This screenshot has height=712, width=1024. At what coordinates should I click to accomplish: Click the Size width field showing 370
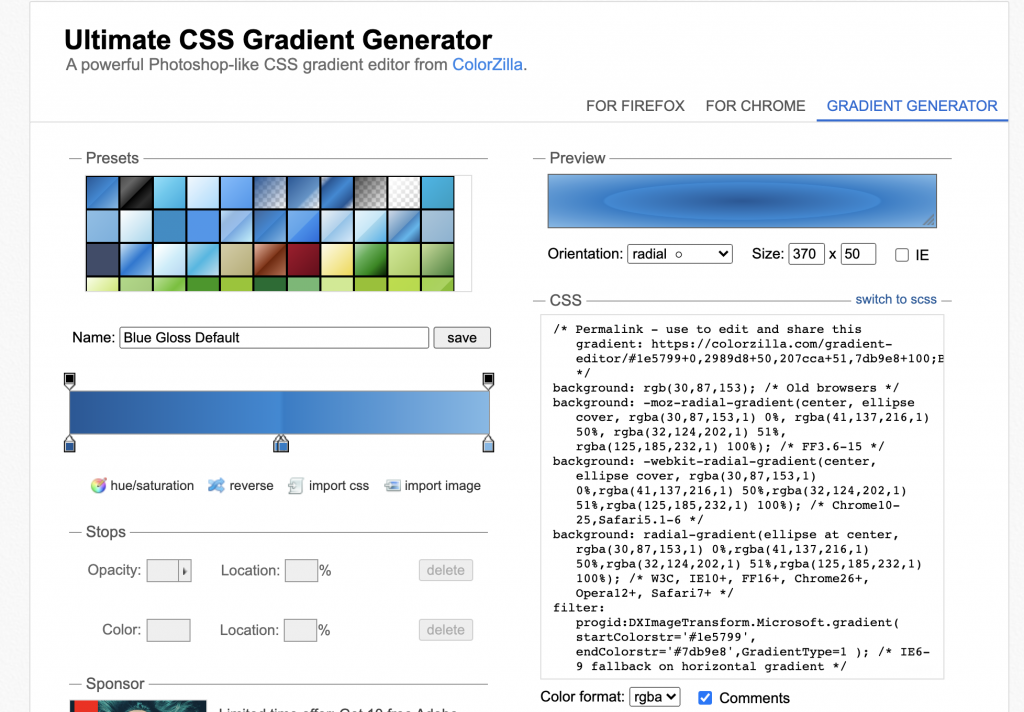[806, 254]
